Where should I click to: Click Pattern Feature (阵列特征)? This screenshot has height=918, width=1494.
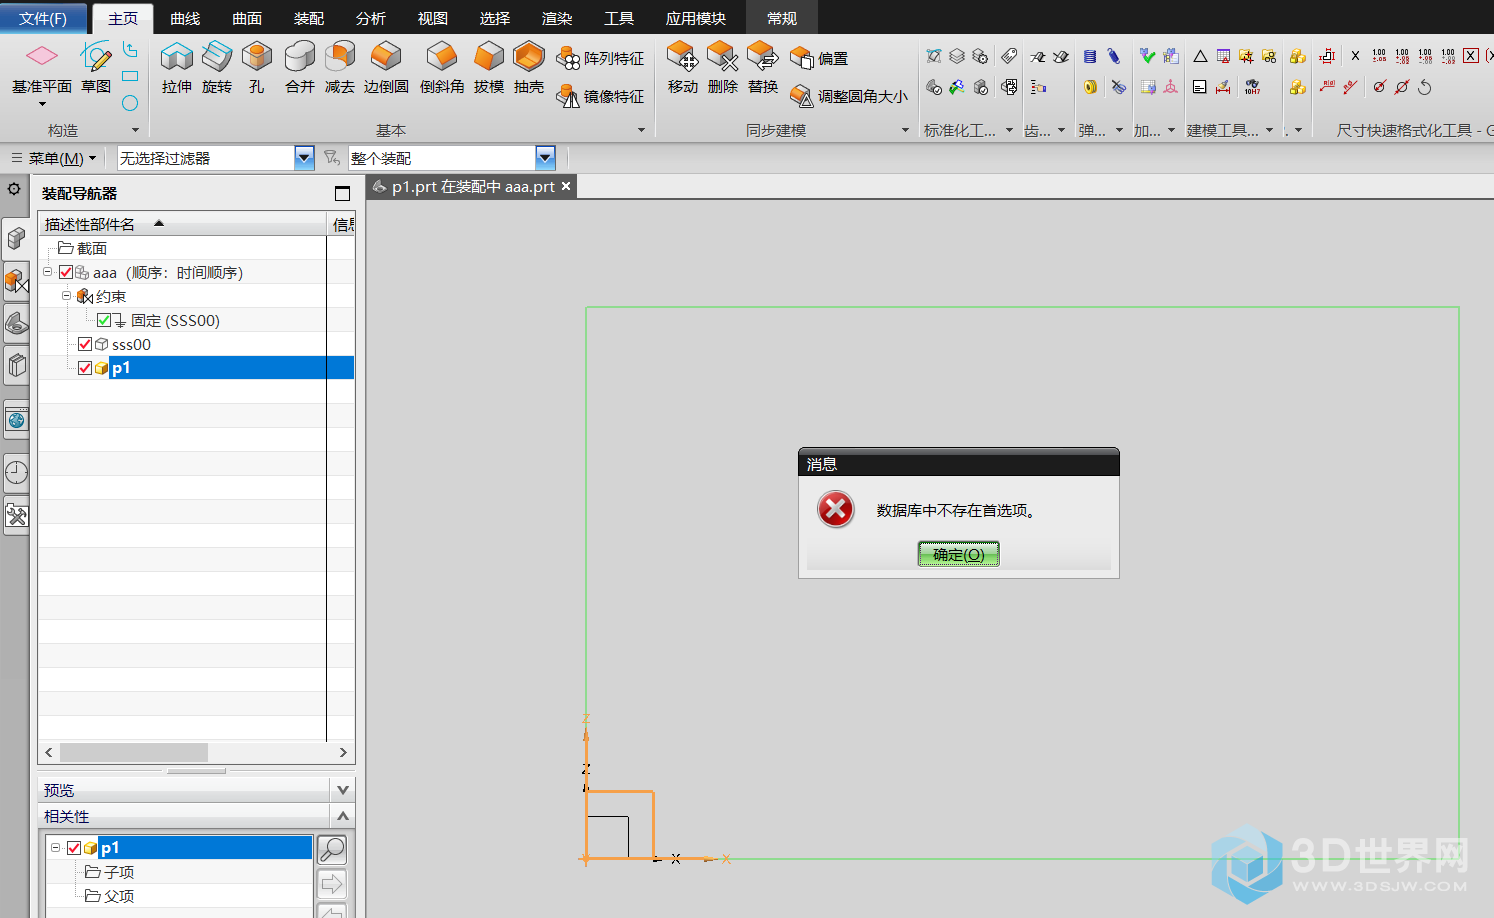[601, 59]
